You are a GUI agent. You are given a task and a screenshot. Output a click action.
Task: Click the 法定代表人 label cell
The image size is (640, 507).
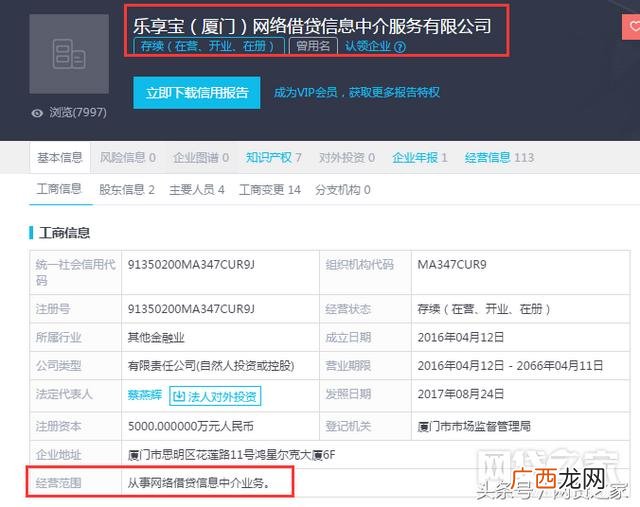click(x=76, y=396)
